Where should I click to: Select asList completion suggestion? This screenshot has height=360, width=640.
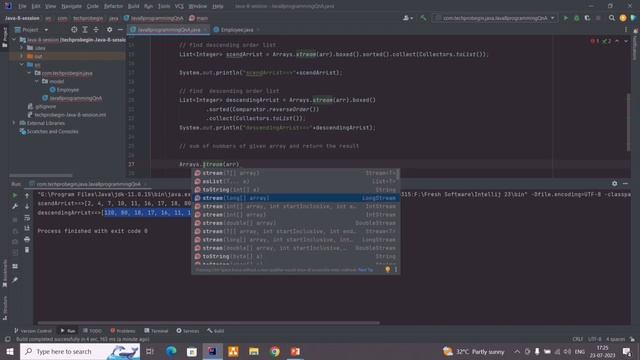coord(296,181)
